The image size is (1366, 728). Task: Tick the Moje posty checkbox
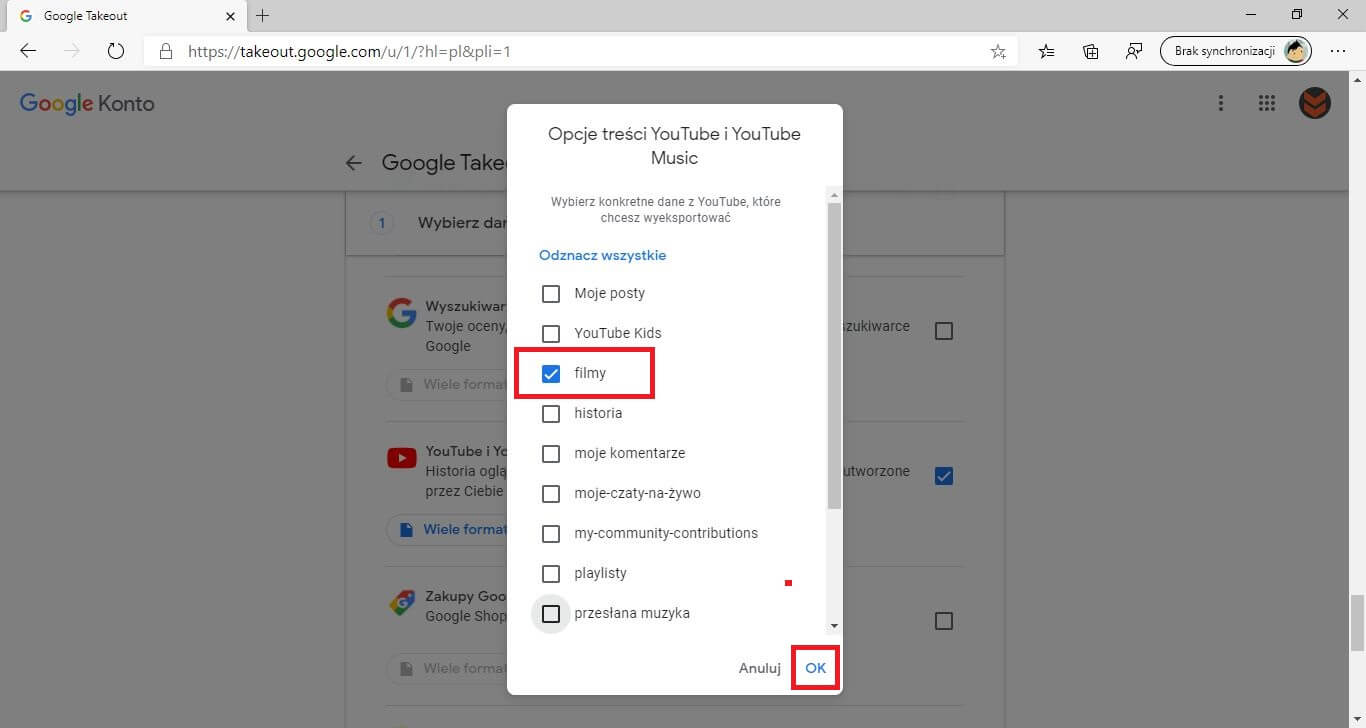coord(551,294)
